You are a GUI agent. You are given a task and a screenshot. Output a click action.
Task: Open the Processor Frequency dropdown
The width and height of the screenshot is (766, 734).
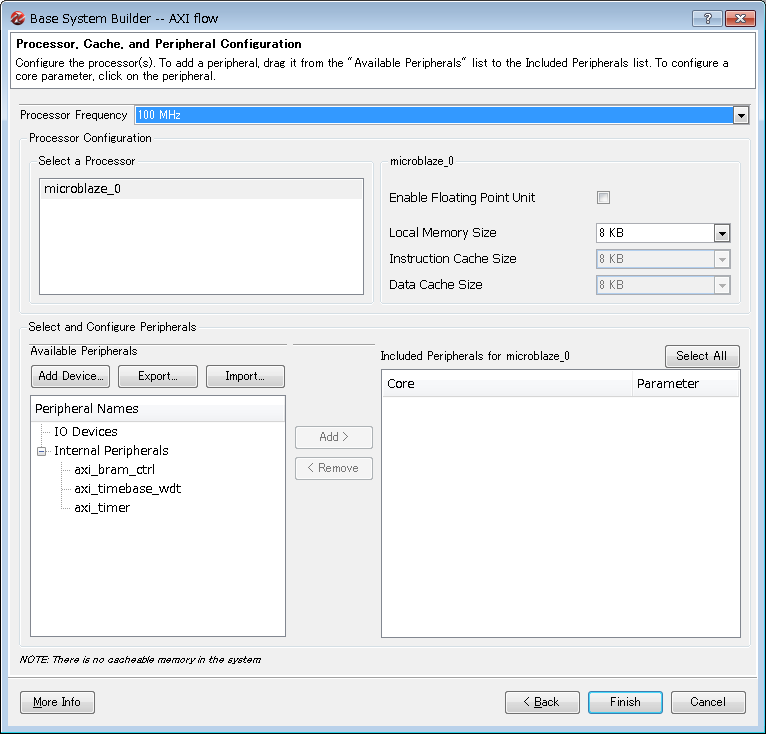tap(741, 115)
